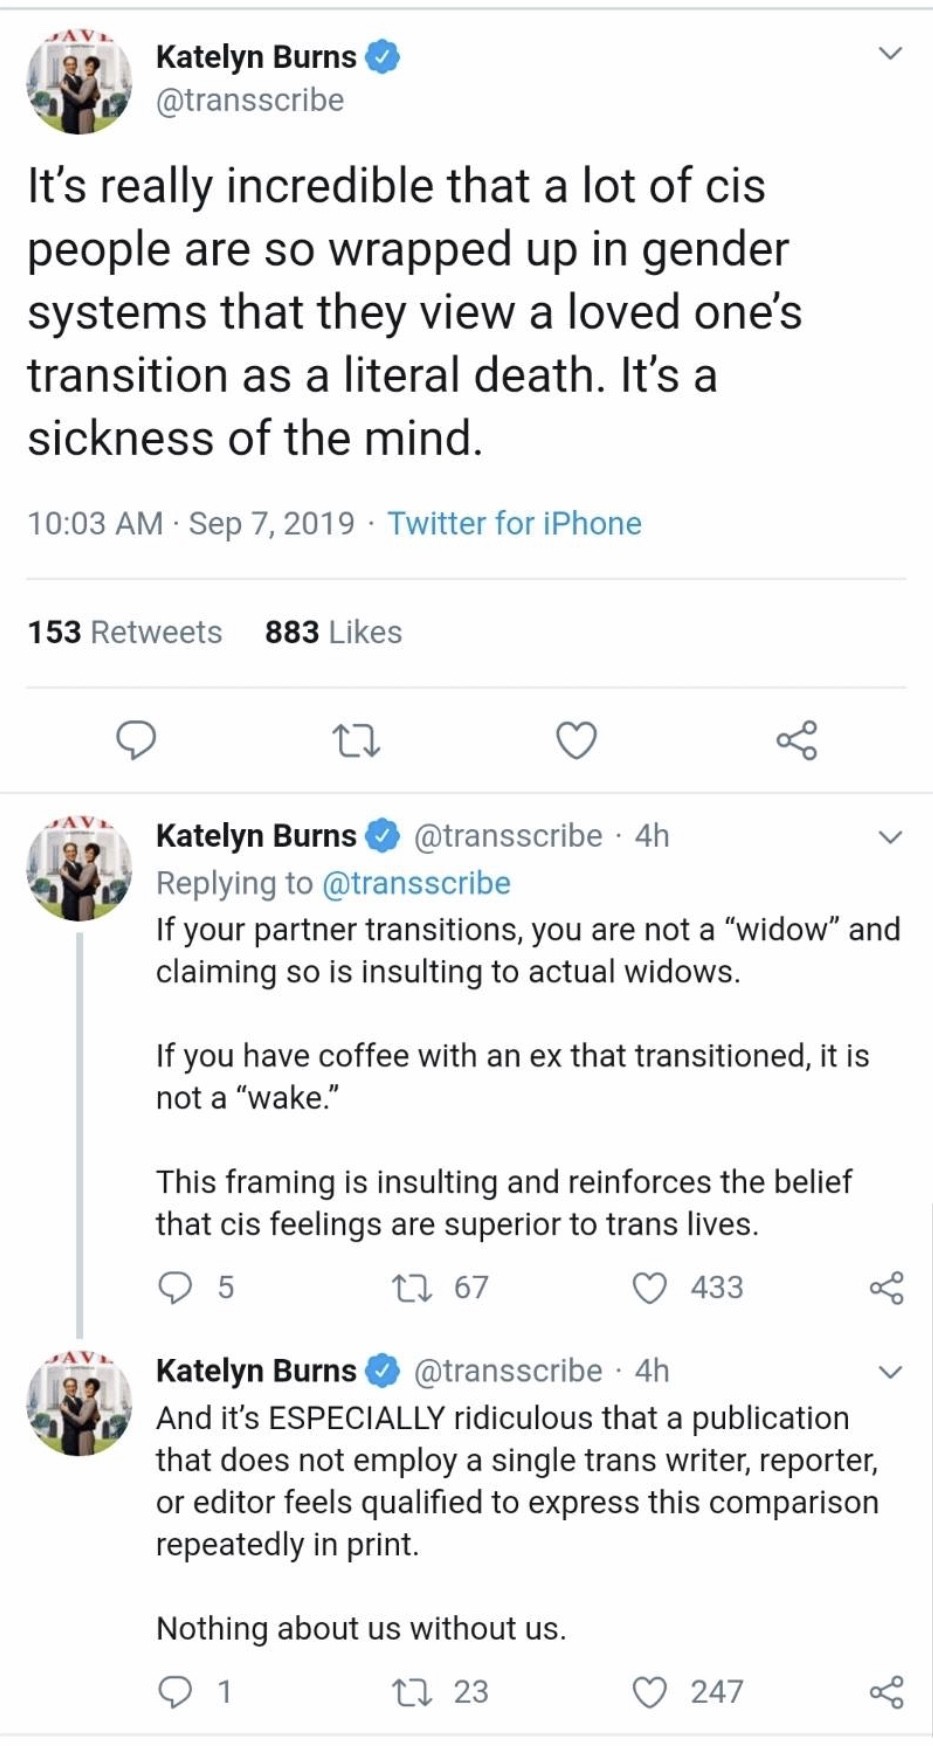Screen dimensions: 933x1746
Task: Reply to the main tweet via comment icon
Action: pyautogui.click(x=136, y=740)
